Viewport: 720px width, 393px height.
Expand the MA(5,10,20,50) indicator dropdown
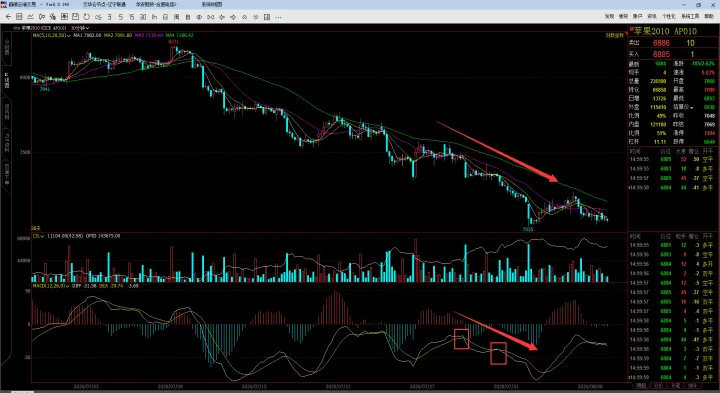[51, 35]
